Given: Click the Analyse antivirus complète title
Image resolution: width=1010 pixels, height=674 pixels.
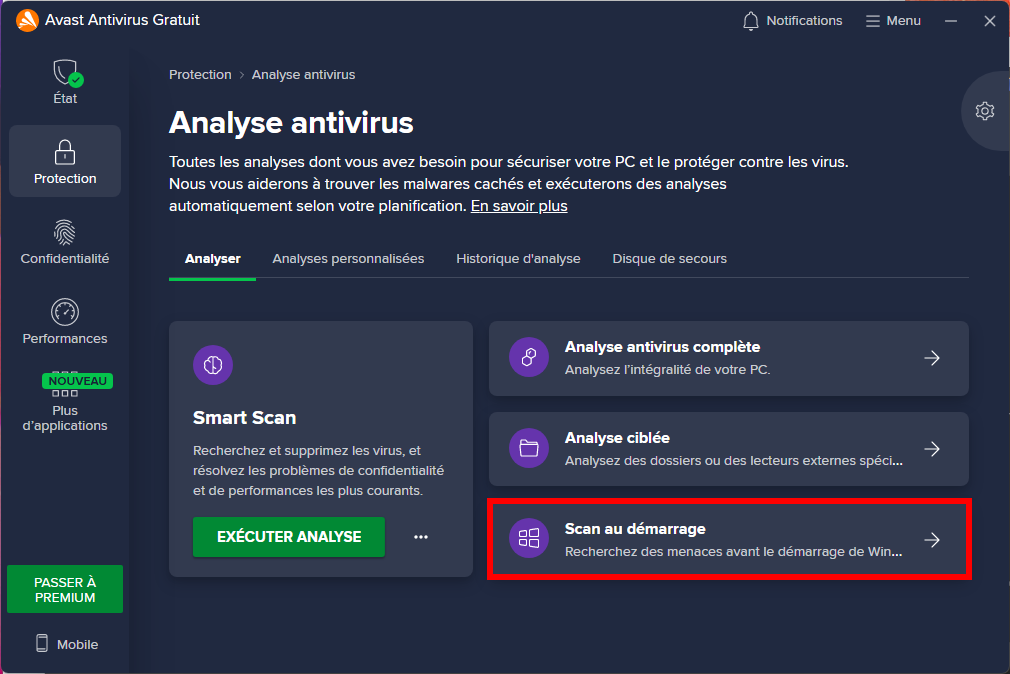Looking at the screenshot, I should (x=662, y=347).
